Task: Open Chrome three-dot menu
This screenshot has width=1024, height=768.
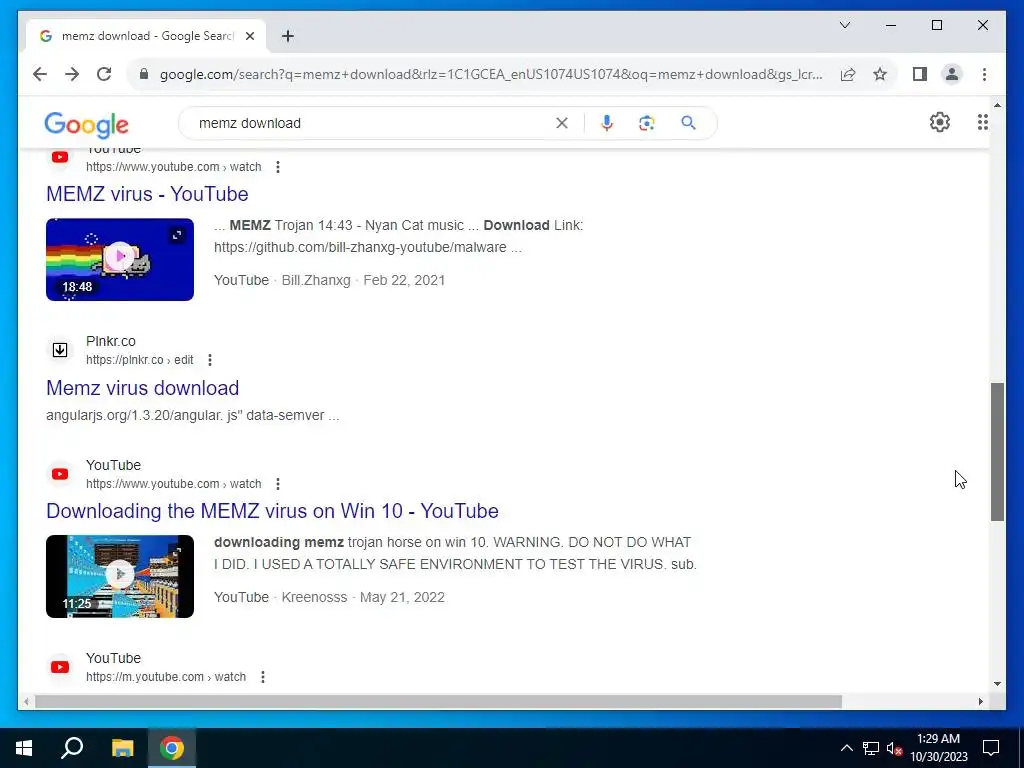Action: coord(984,74)
